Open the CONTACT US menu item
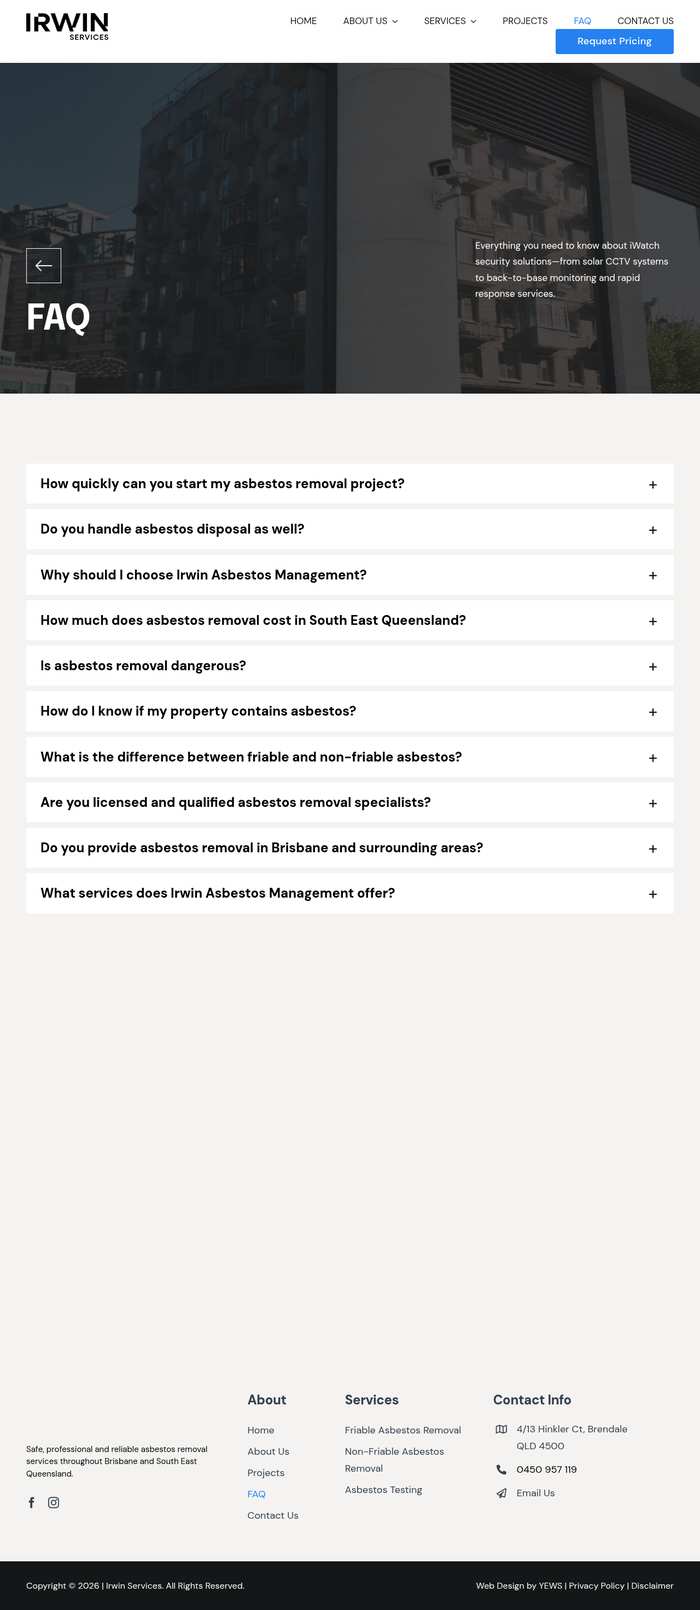 645,20
